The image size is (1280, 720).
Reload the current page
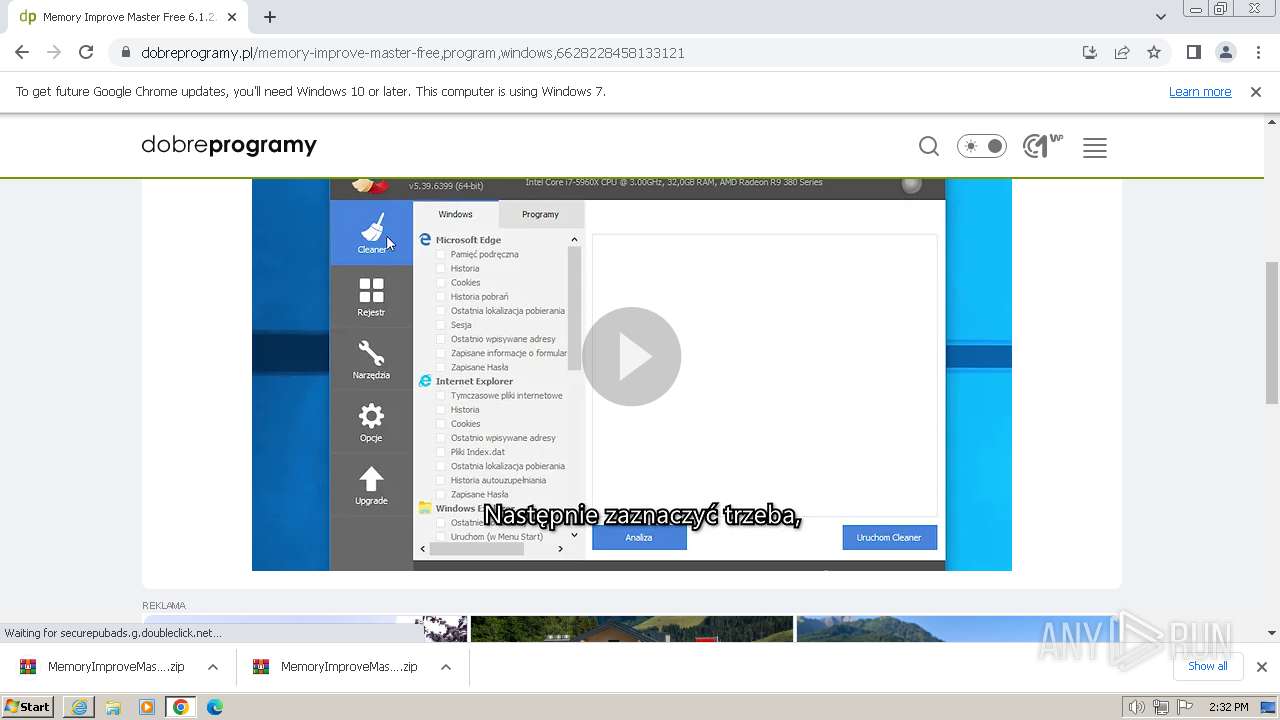coord(86,53)
